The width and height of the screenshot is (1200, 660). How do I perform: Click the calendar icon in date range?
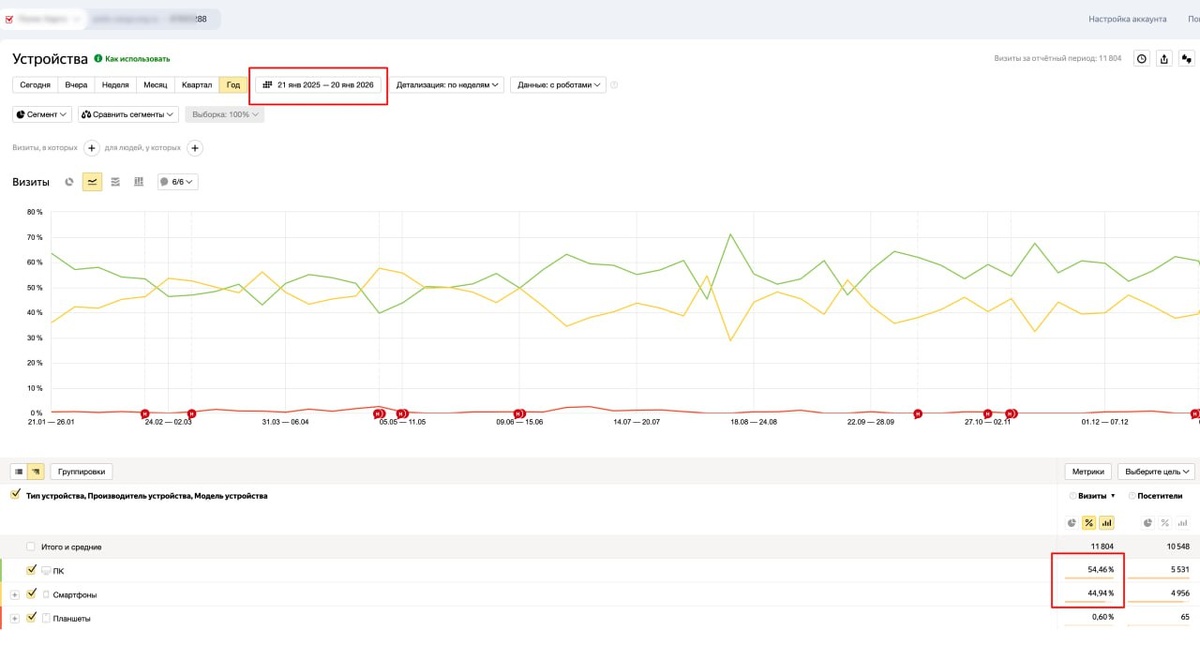click(x=267, y=85)
